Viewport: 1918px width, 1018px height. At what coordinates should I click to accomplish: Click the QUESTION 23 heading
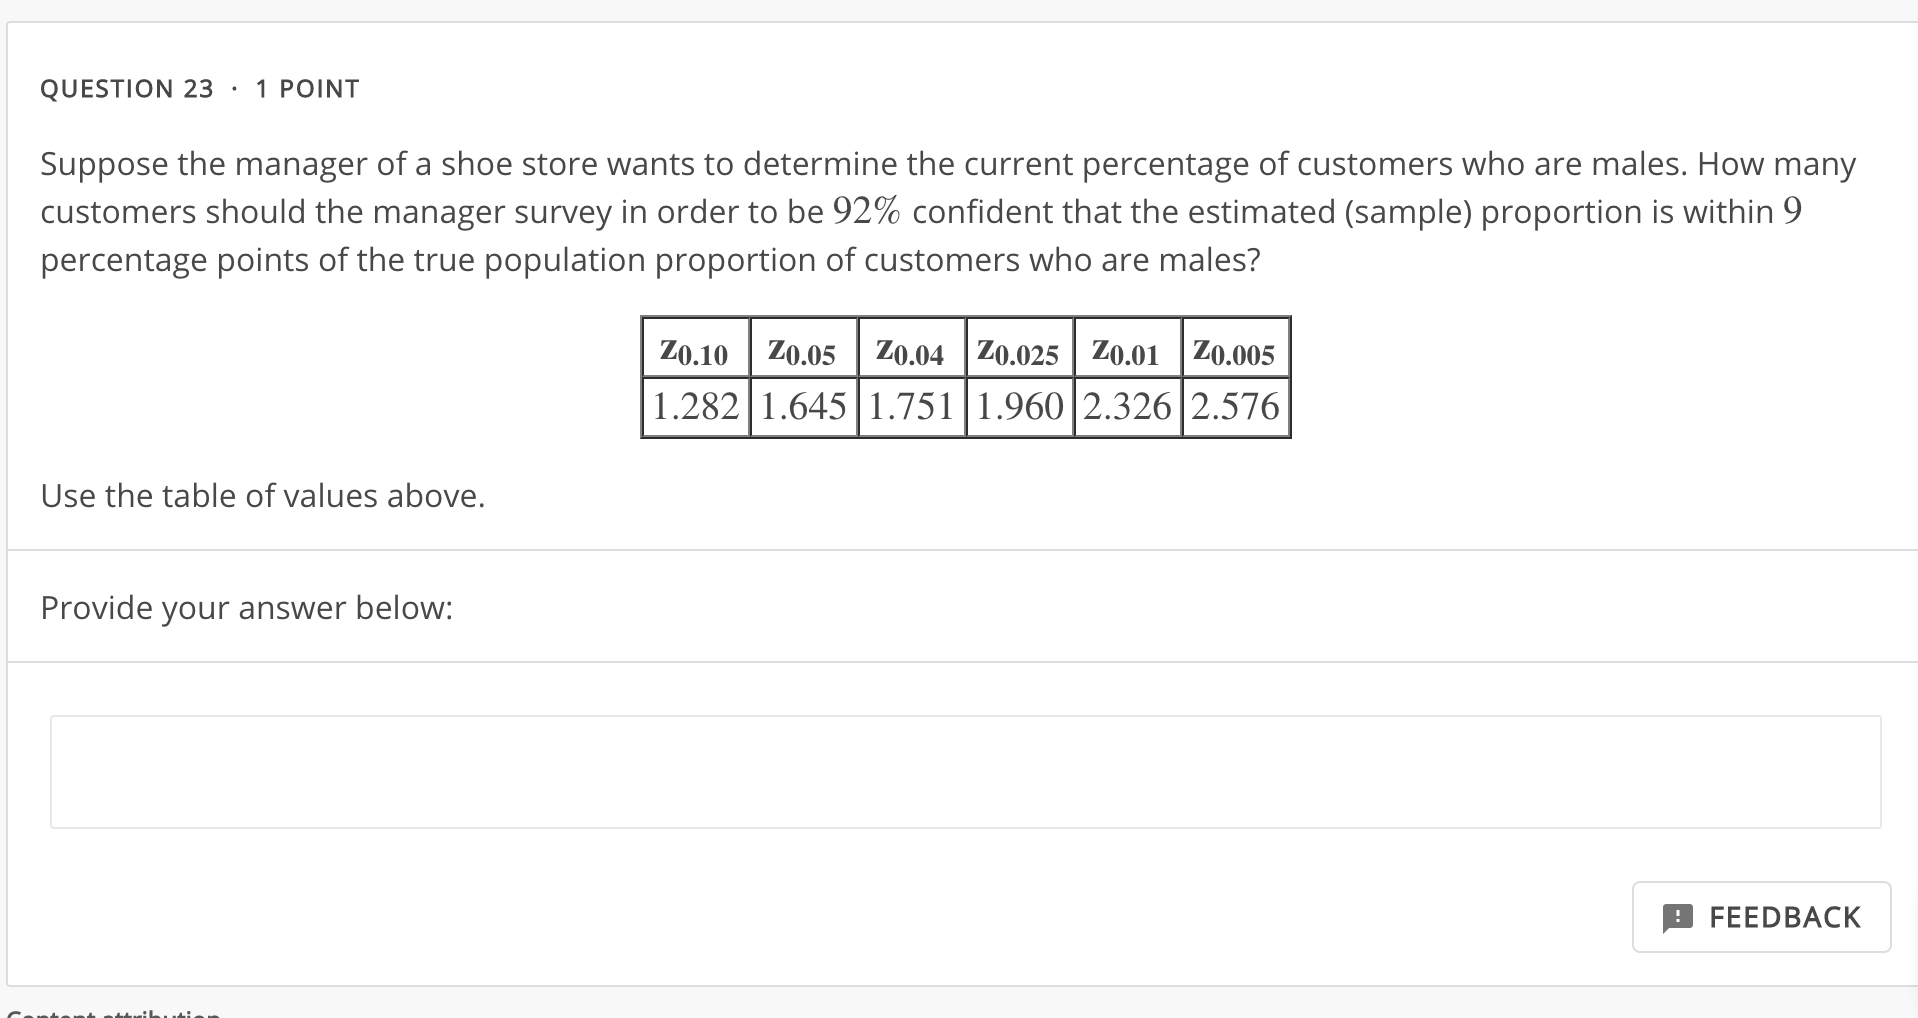click(x=127, y=89)
